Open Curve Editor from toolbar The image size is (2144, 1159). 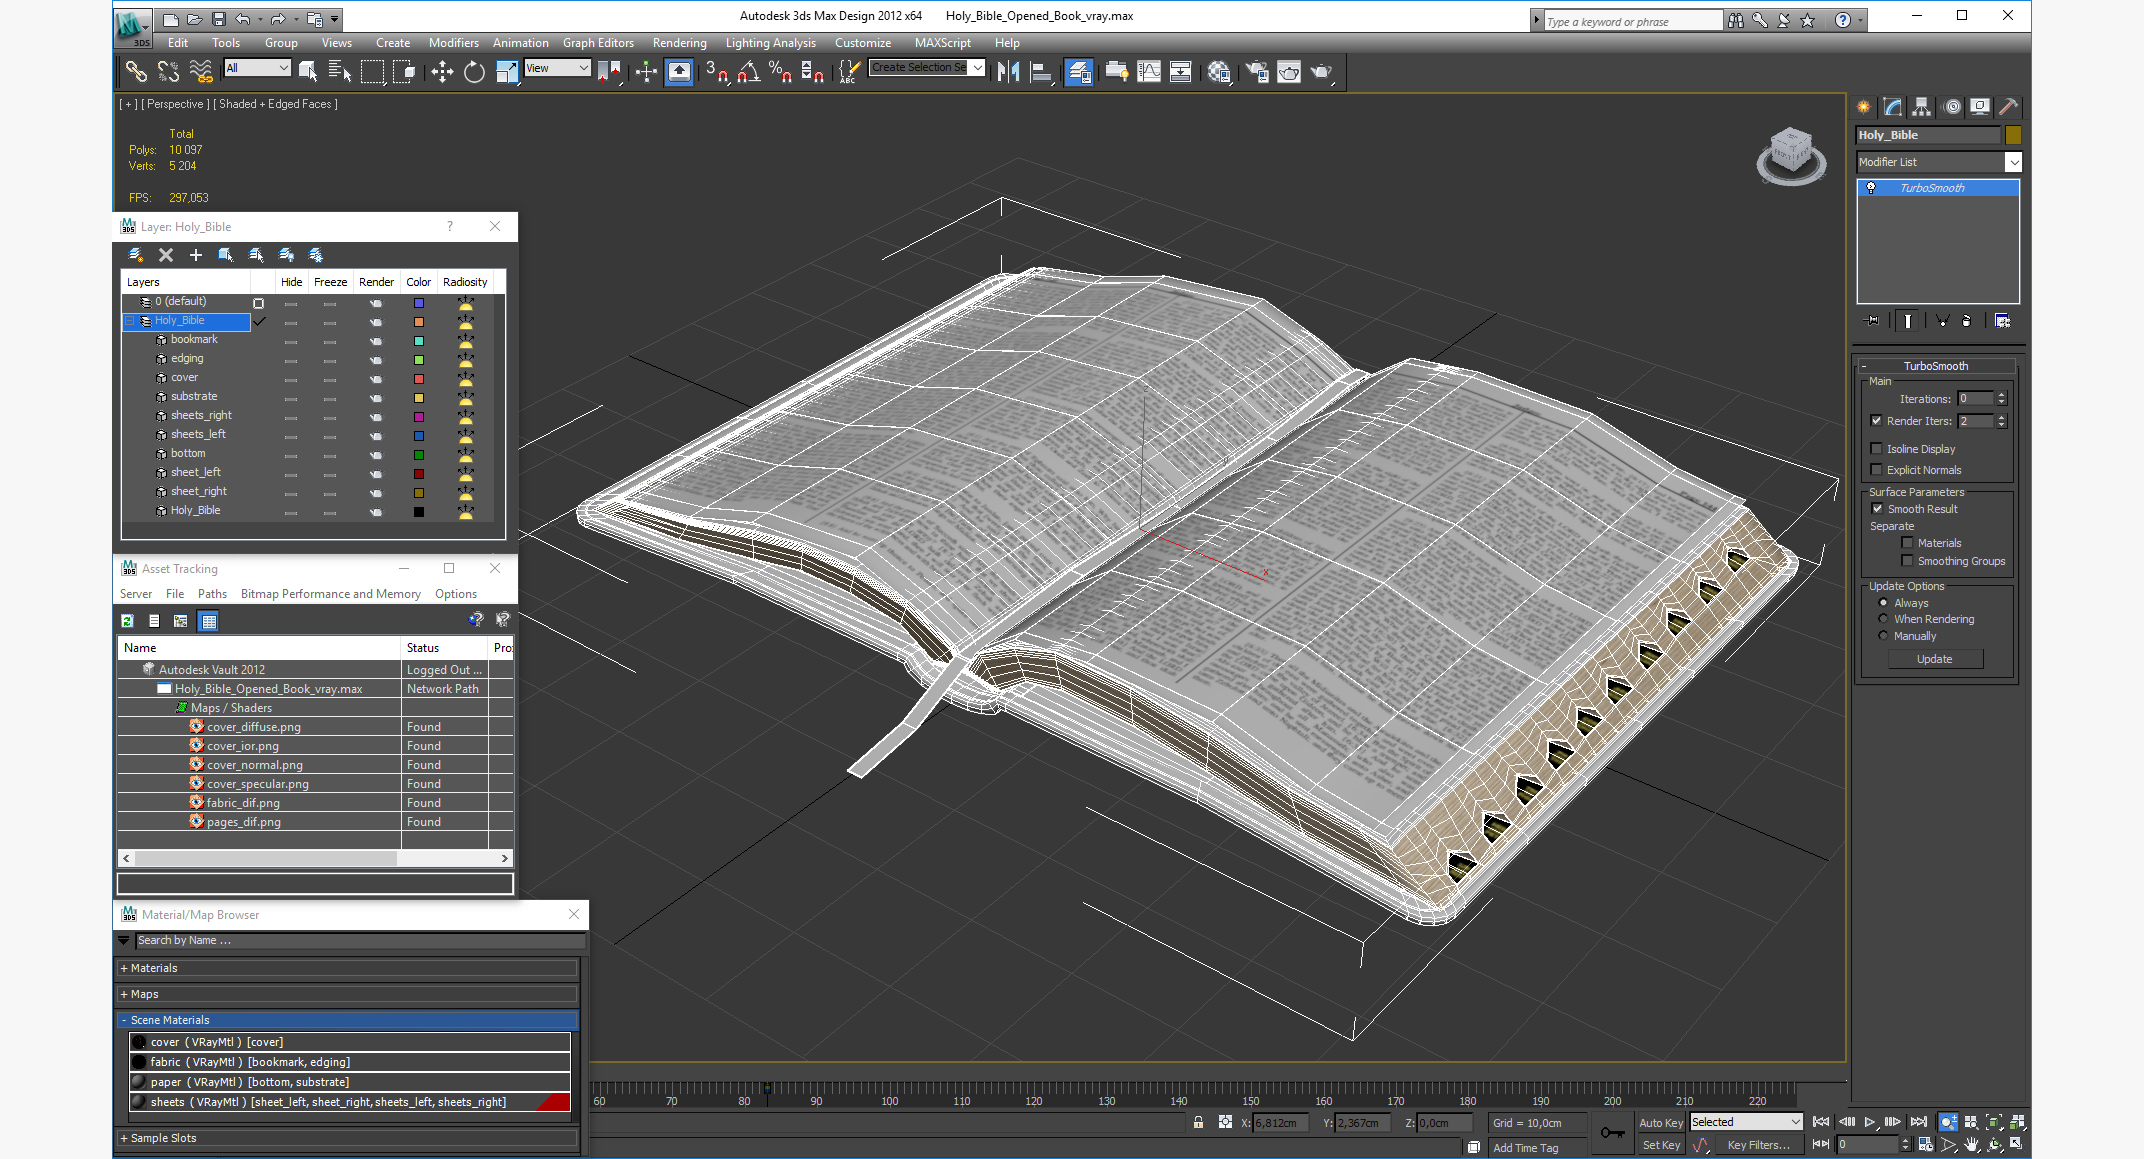coord(1149,71)
